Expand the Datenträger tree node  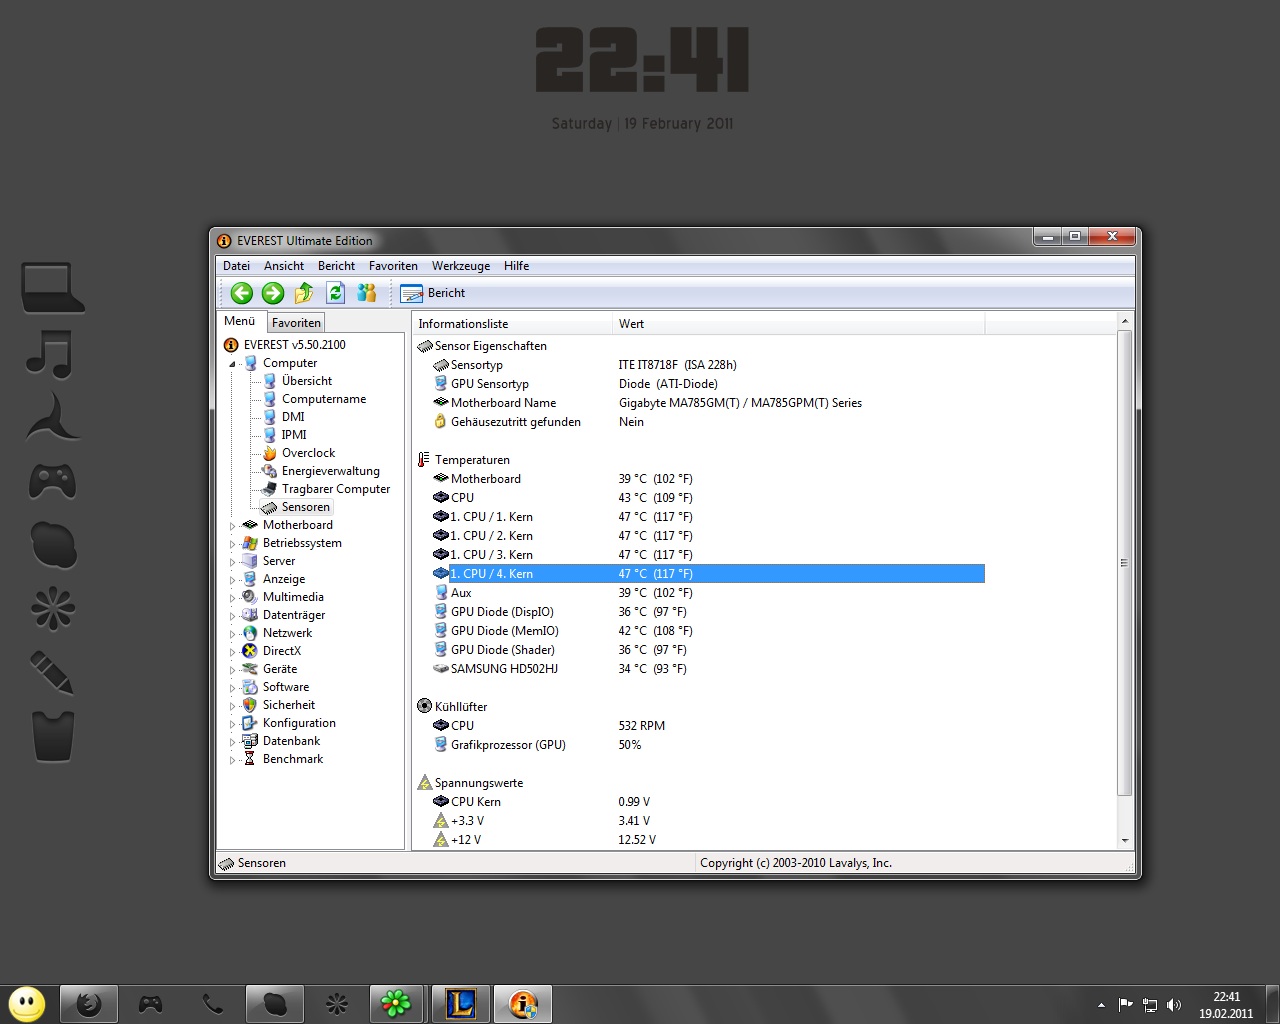tap(232, 616)
